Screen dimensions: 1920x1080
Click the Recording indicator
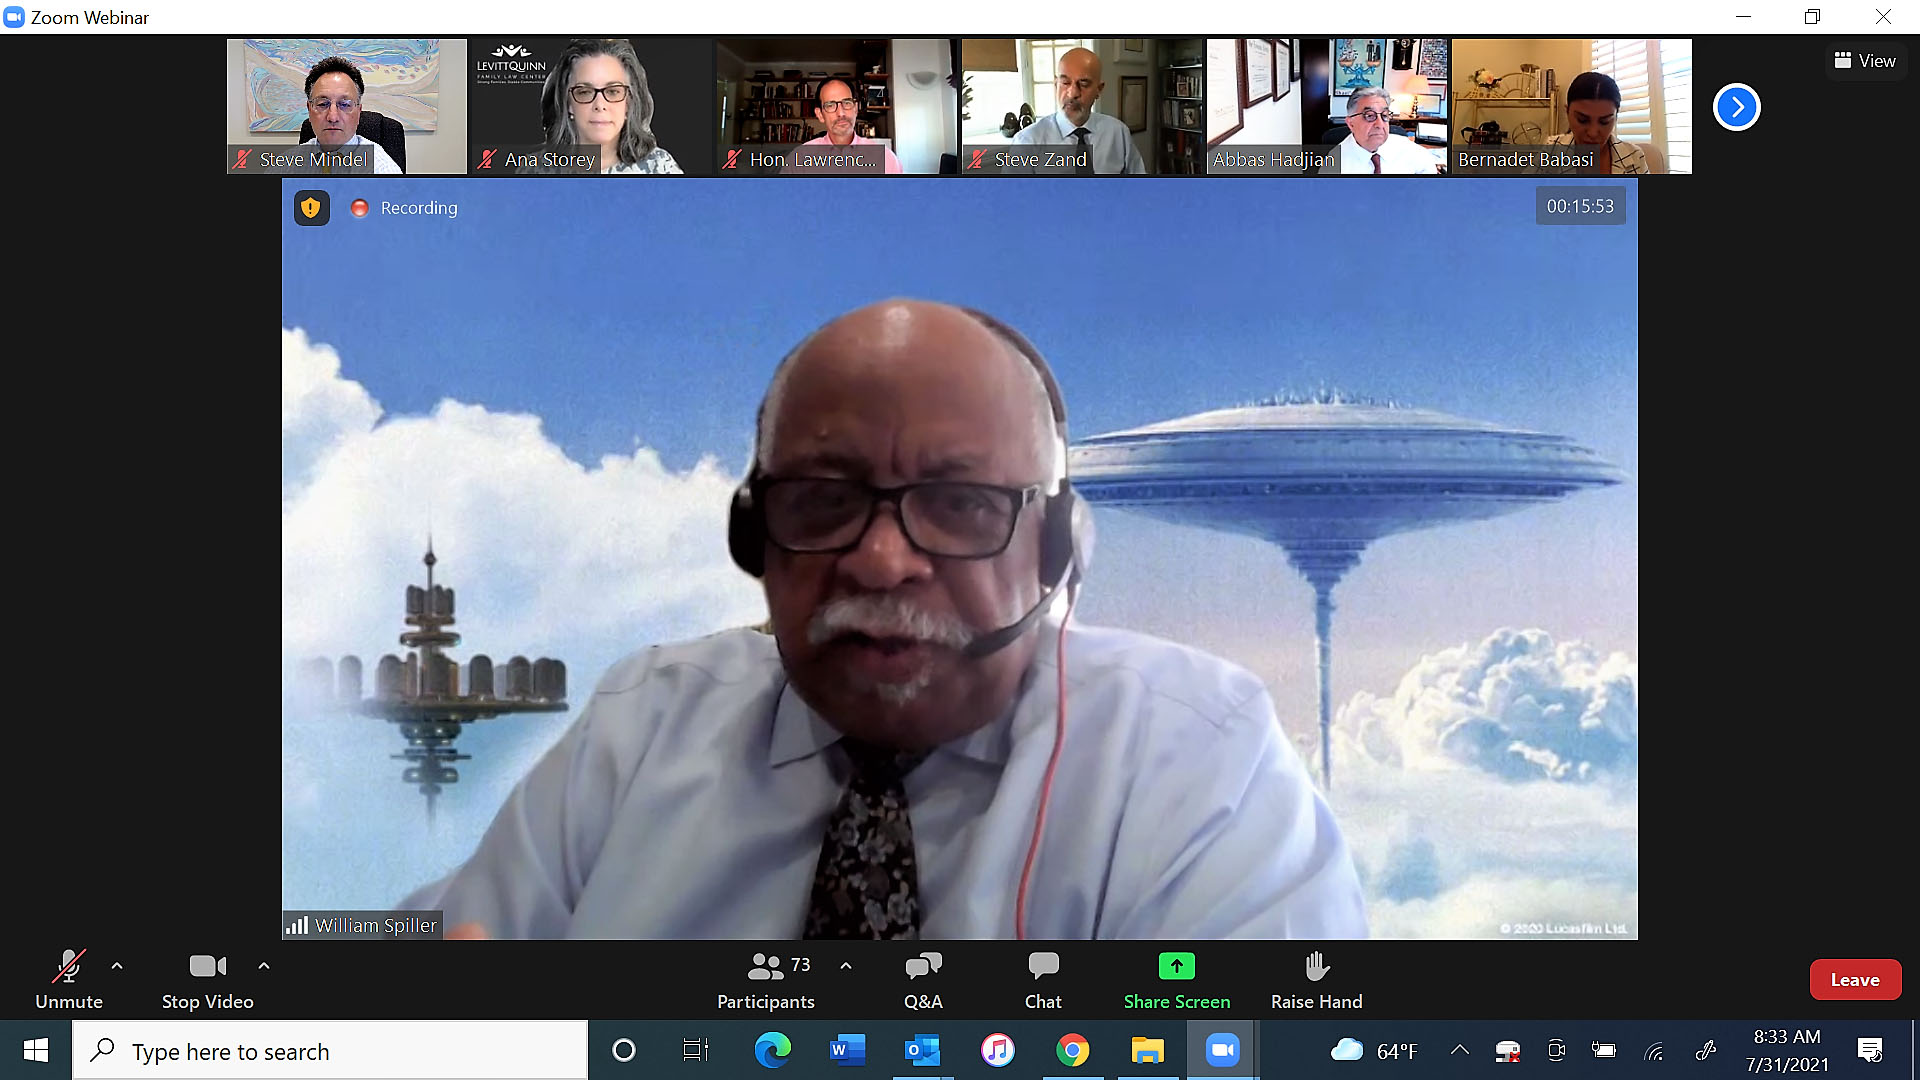click(404, 208)
